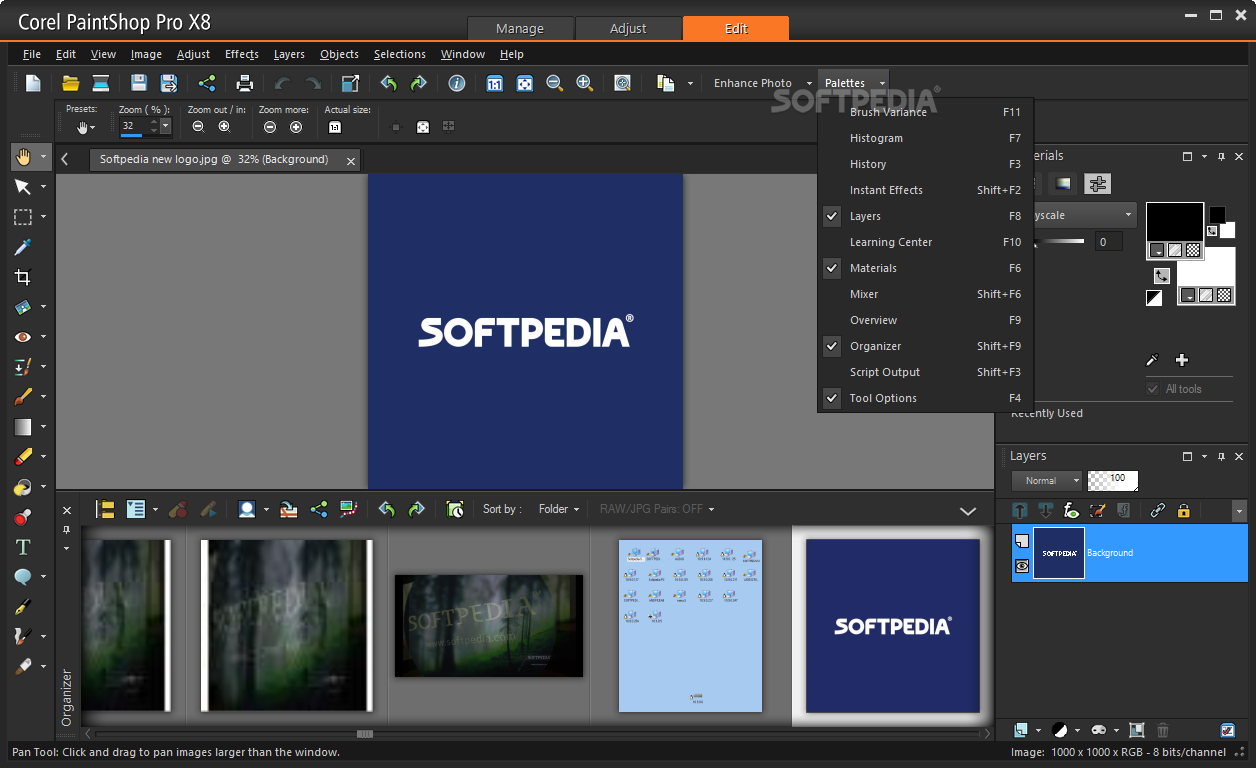Delete layer with trash icon
Image resolution: width=1256 pixels, height=768 pixels.
point(1163,730)
